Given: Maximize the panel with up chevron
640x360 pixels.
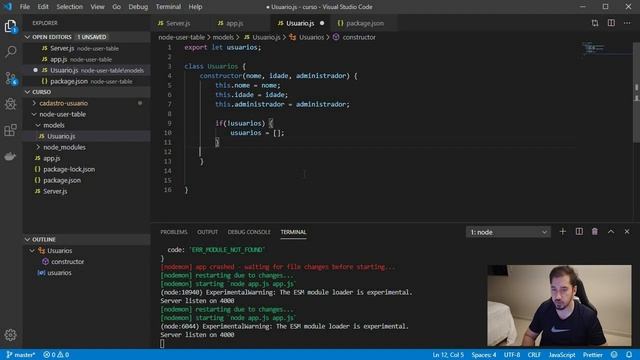Looking at the screenshot, I should [611, 232].
